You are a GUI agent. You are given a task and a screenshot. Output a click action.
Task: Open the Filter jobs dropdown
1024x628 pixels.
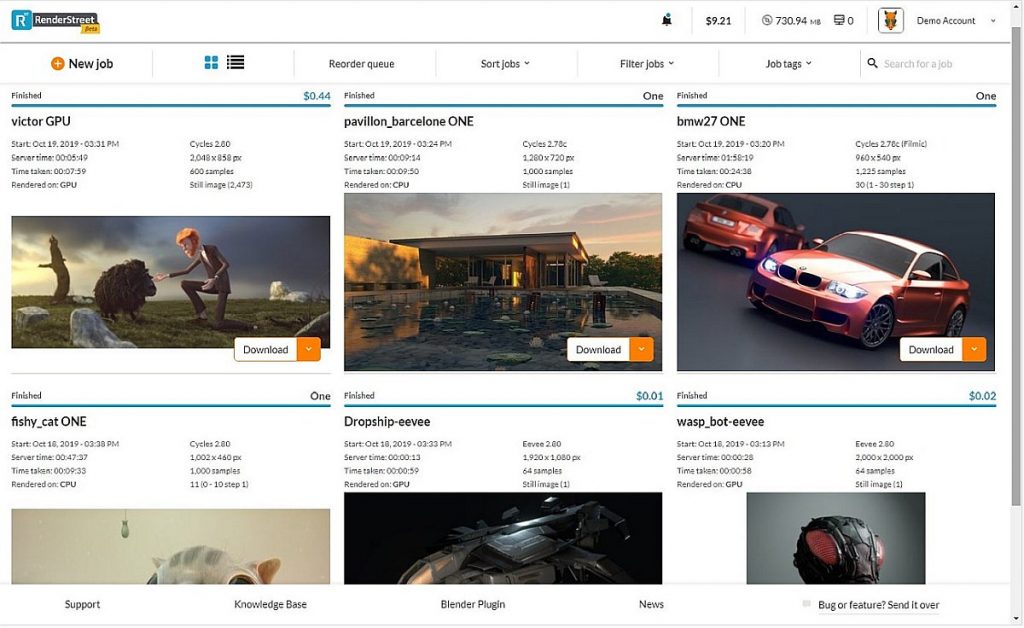point(644,63)
